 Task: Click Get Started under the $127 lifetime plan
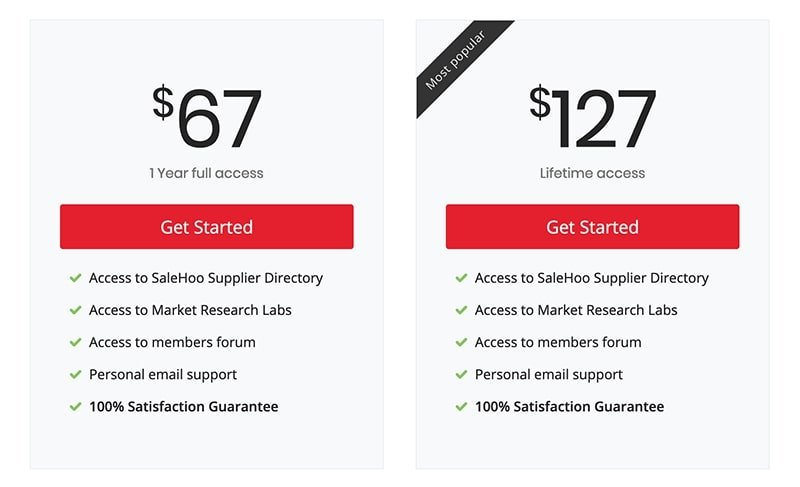pos(592,227)
